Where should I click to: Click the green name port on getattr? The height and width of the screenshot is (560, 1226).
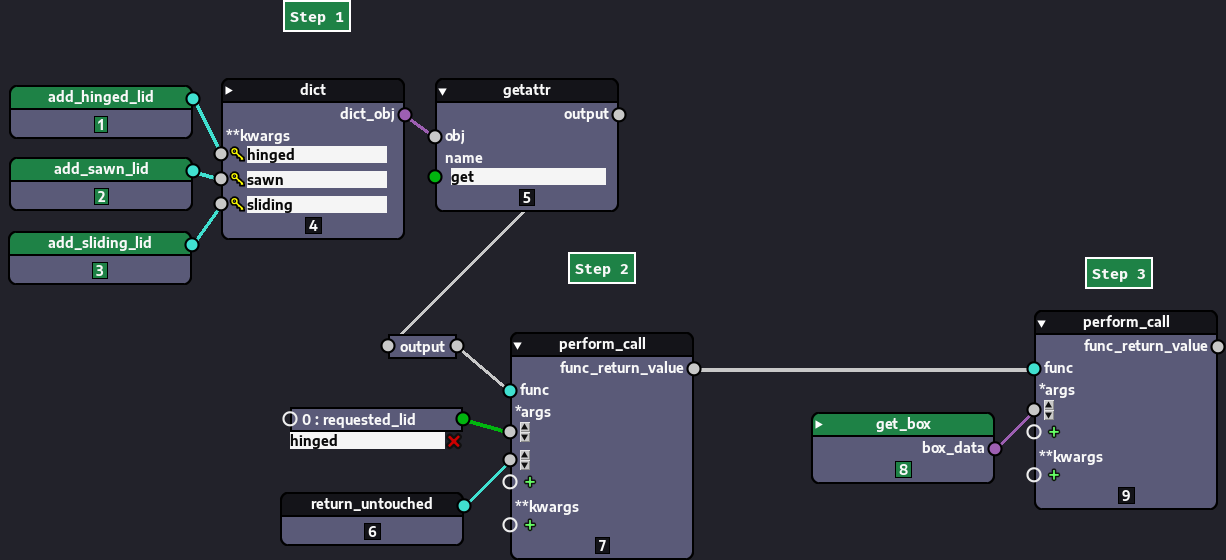(435, 177)
